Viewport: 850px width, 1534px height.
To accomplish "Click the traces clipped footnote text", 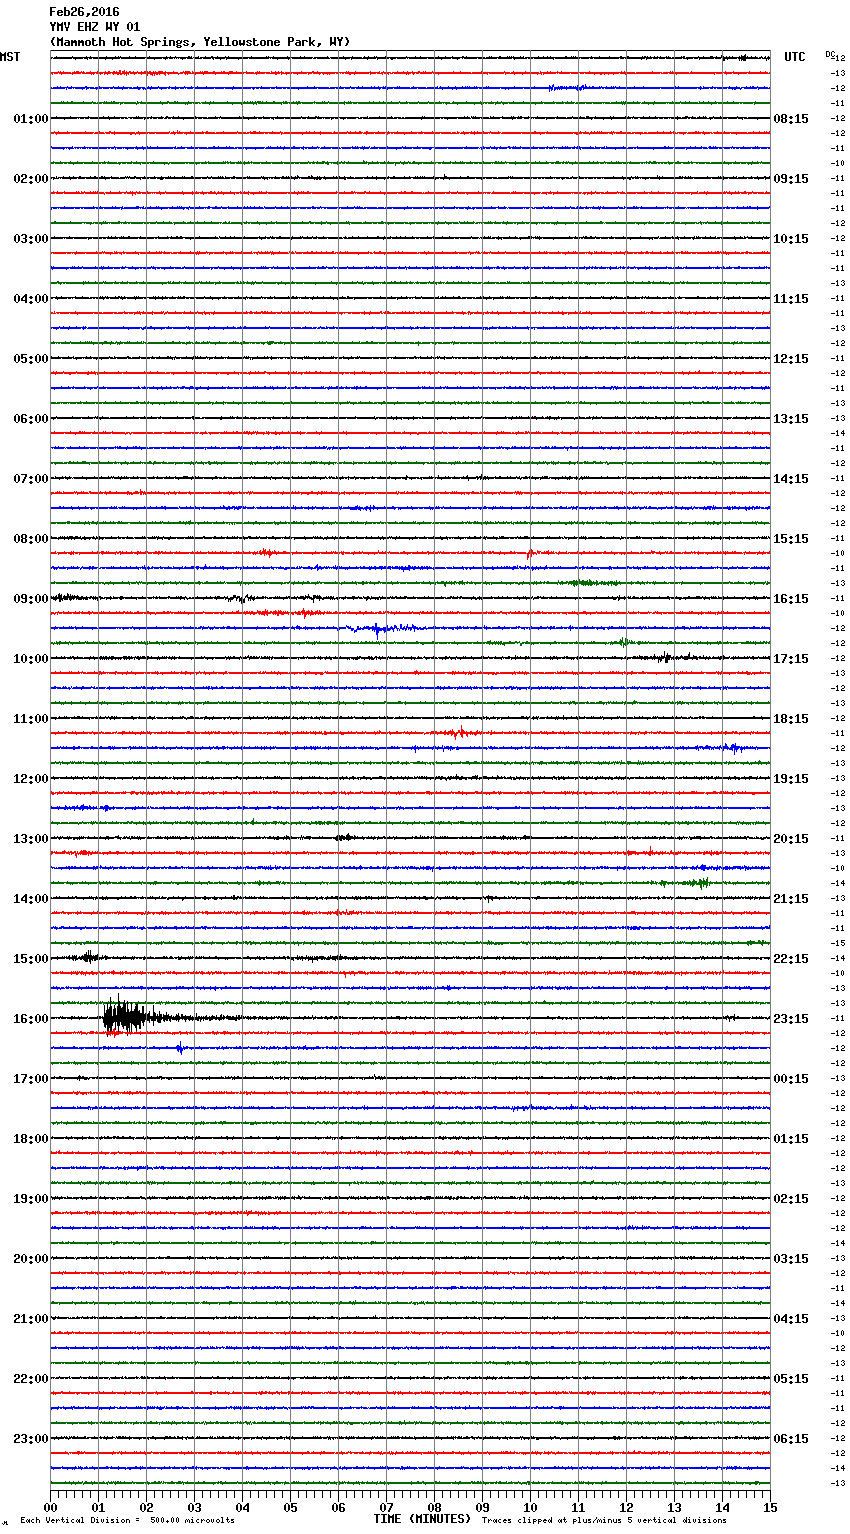I will [x=604, y=1520].
